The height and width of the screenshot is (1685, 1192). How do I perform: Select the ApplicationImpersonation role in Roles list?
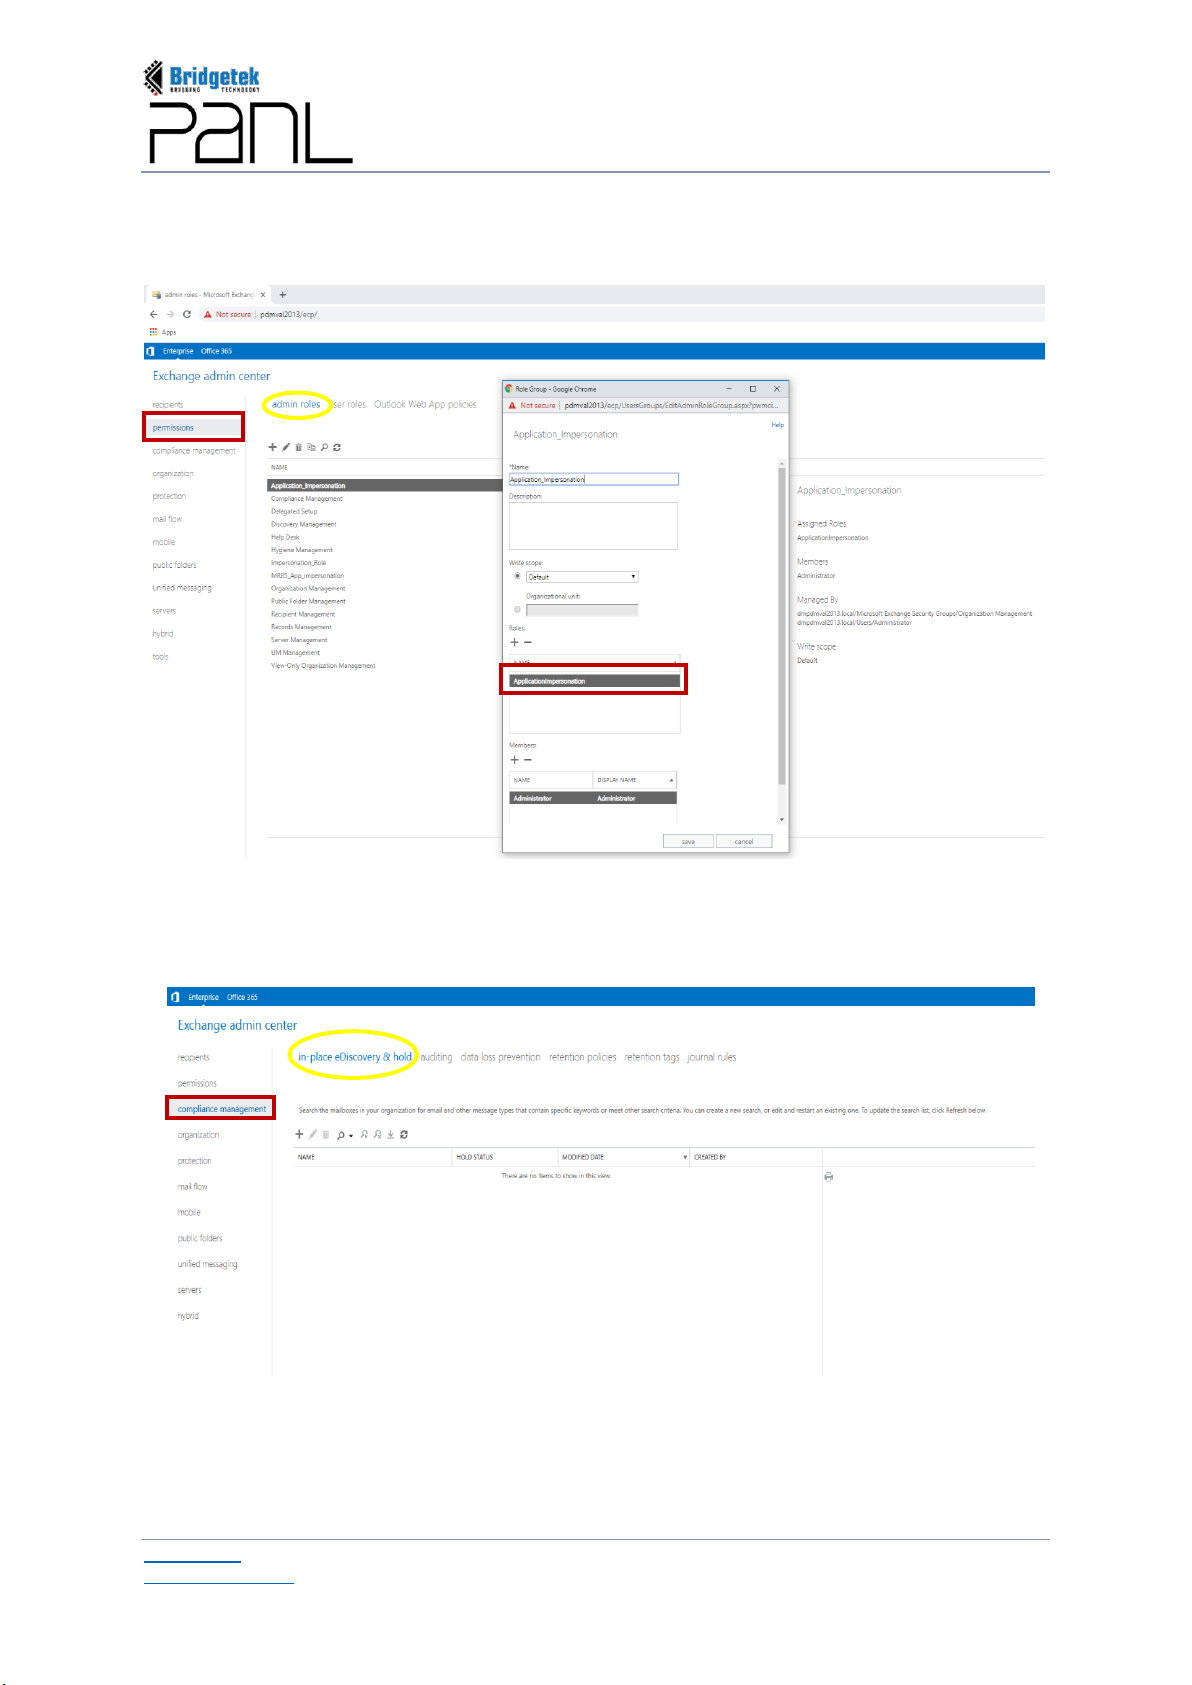tap(594, 681)
